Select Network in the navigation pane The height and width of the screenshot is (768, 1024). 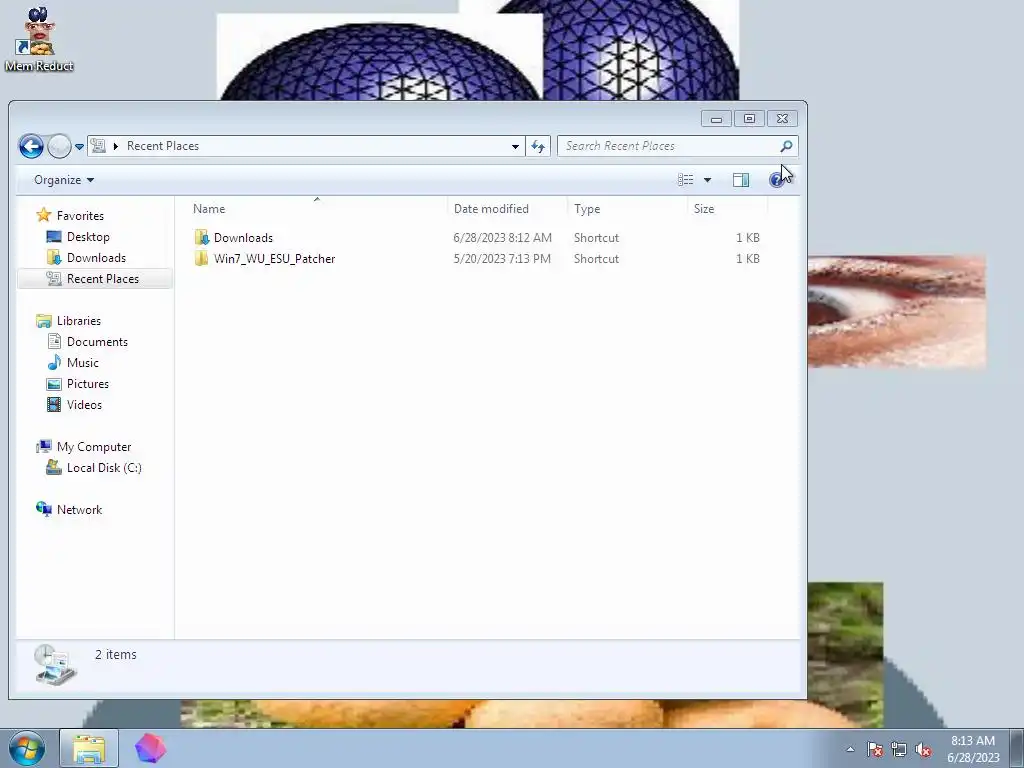point(79,509)
